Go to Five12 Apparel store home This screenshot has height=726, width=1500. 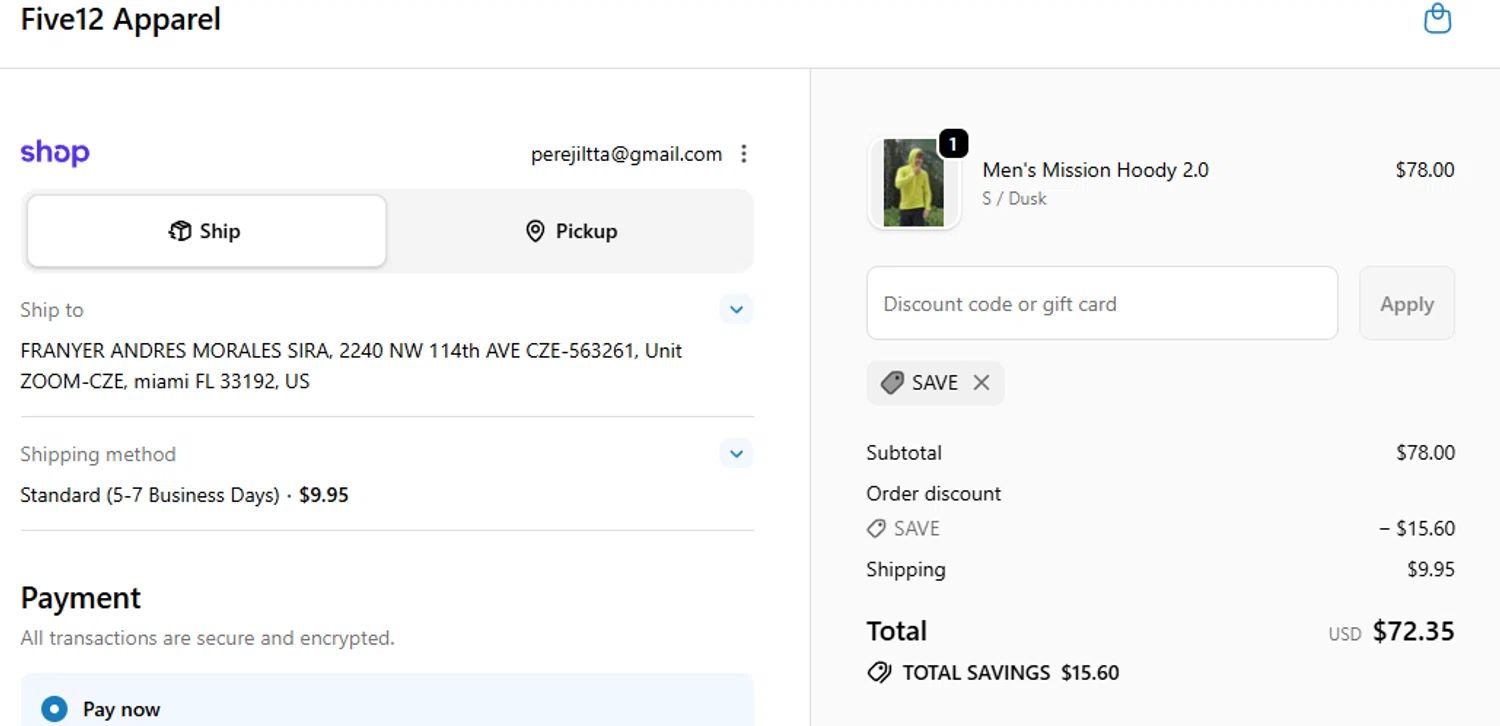tap(121, 19)
